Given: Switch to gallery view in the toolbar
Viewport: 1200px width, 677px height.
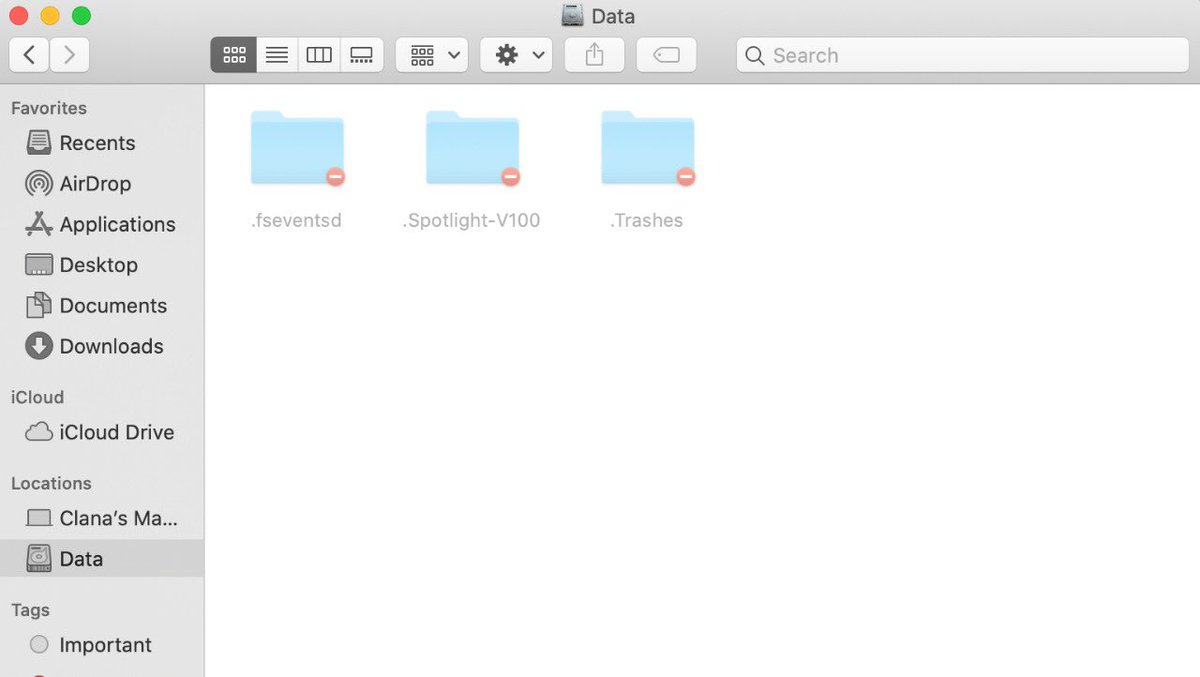Looking at the screenshot, I should tap(361, 54).
